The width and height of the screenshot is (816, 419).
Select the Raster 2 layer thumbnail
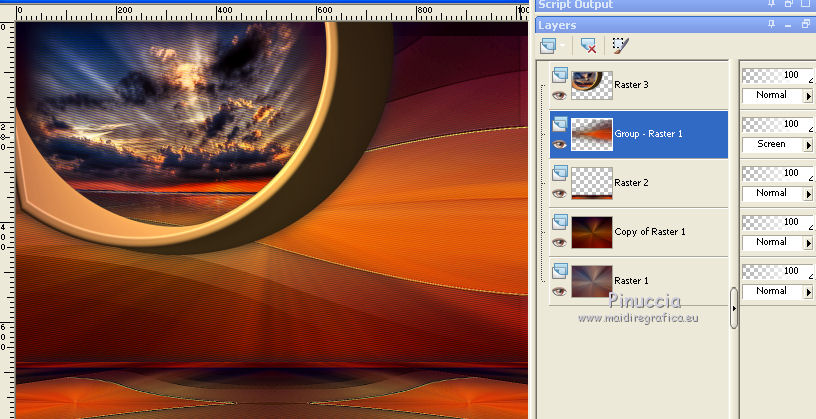pyautogui.click(x=592, y=183)
